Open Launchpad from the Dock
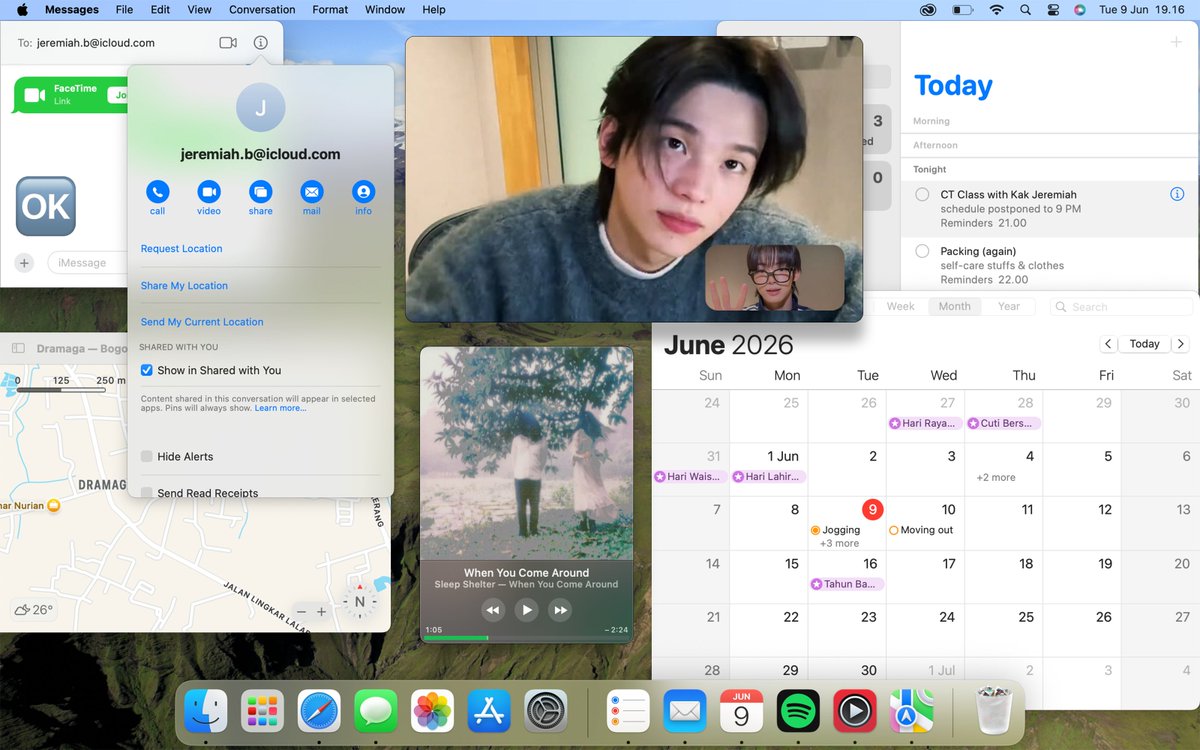This screenshot has width=1200, height=750. tap(262, 712)
